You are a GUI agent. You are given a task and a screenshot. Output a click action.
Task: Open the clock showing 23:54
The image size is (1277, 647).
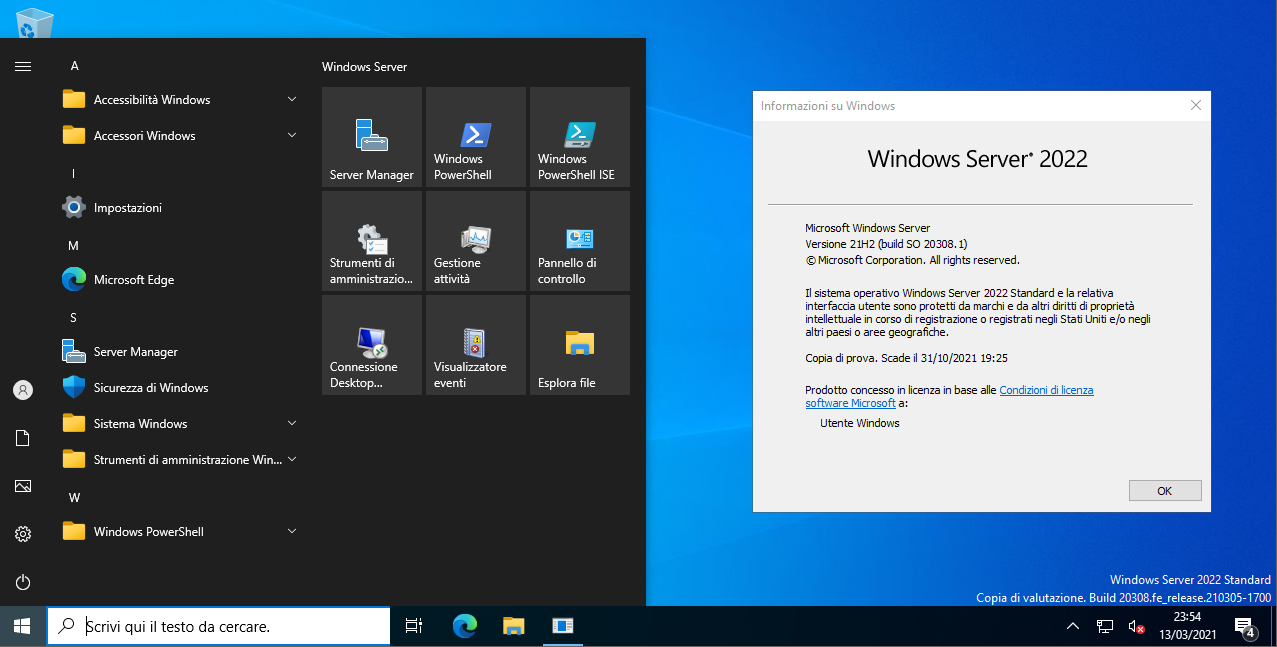pos(1187,626)
